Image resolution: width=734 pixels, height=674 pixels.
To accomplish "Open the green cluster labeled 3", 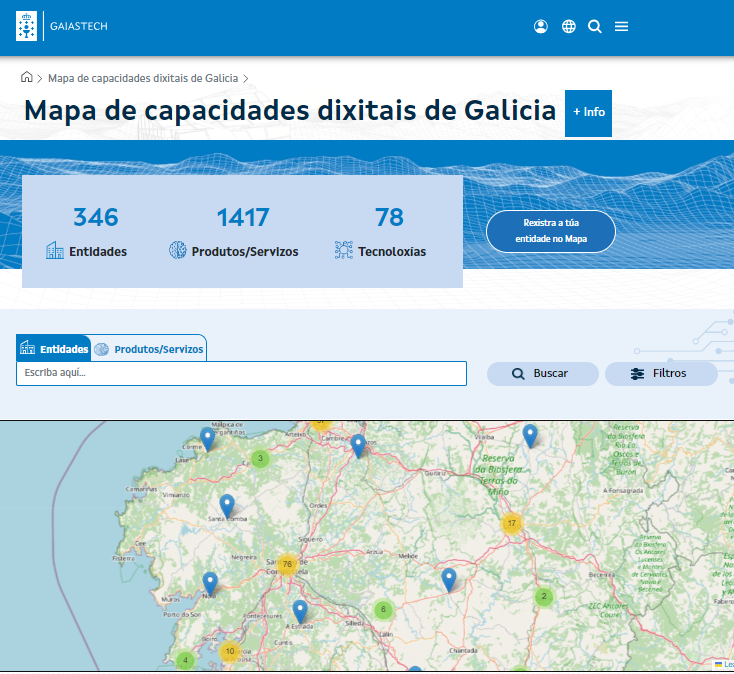I will point(260,458).
